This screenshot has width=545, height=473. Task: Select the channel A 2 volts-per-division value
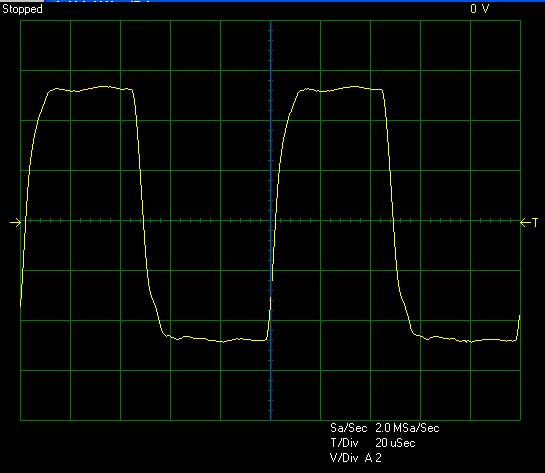(373, 458)
